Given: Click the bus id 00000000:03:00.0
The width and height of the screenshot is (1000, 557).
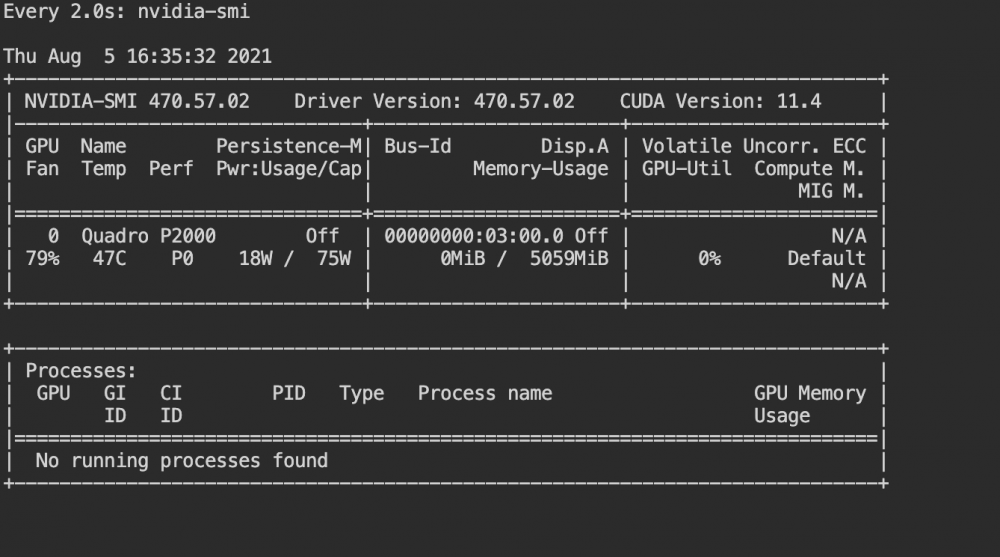Looking at the screenshot, I should click(x=474, y=236).
